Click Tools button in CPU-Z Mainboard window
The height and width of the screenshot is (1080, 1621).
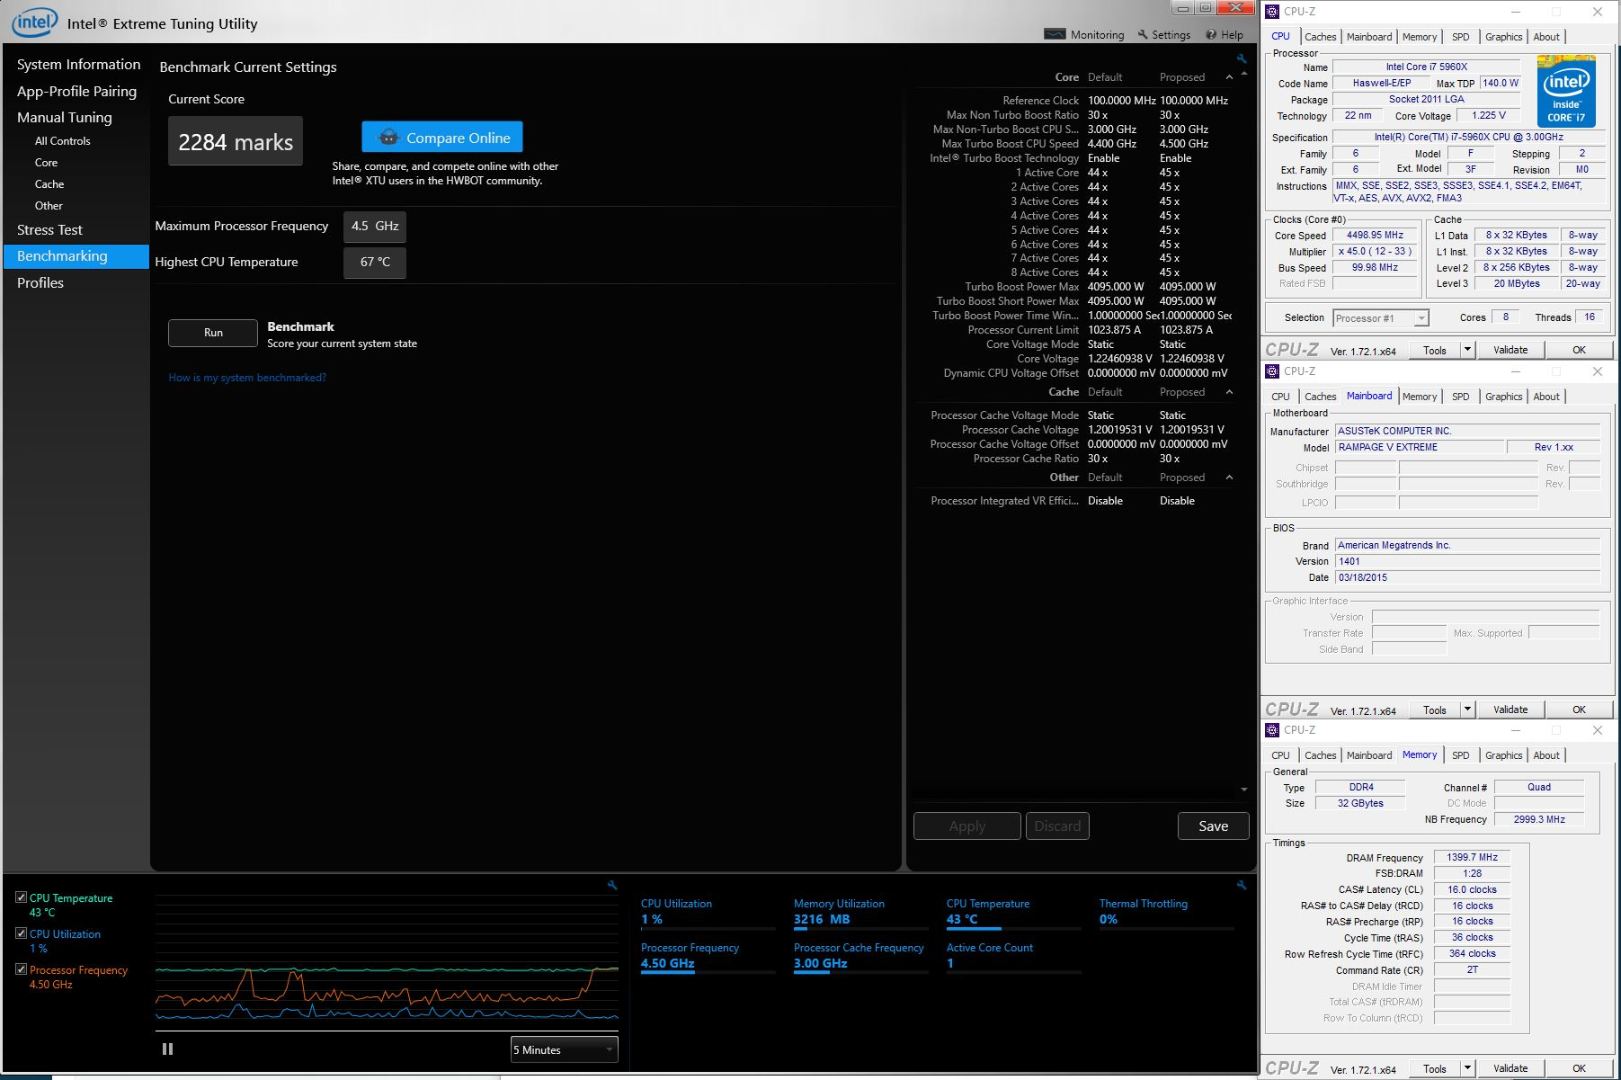tap(1435, 710)
